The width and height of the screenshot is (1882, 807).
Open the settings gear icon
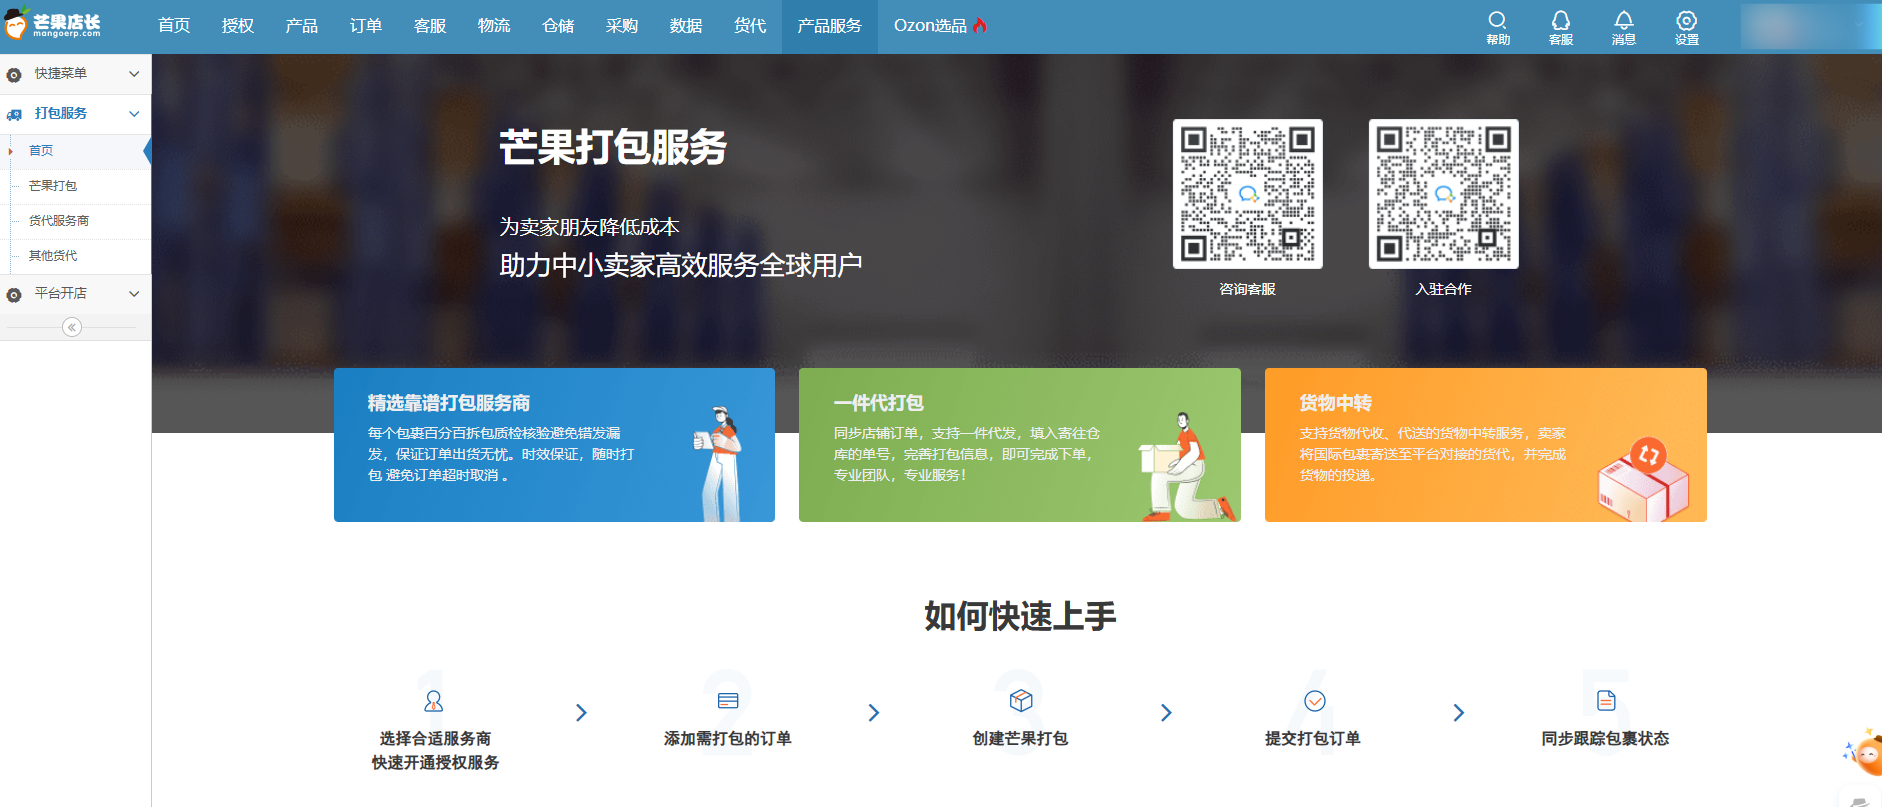click(x=1686, y=21)
